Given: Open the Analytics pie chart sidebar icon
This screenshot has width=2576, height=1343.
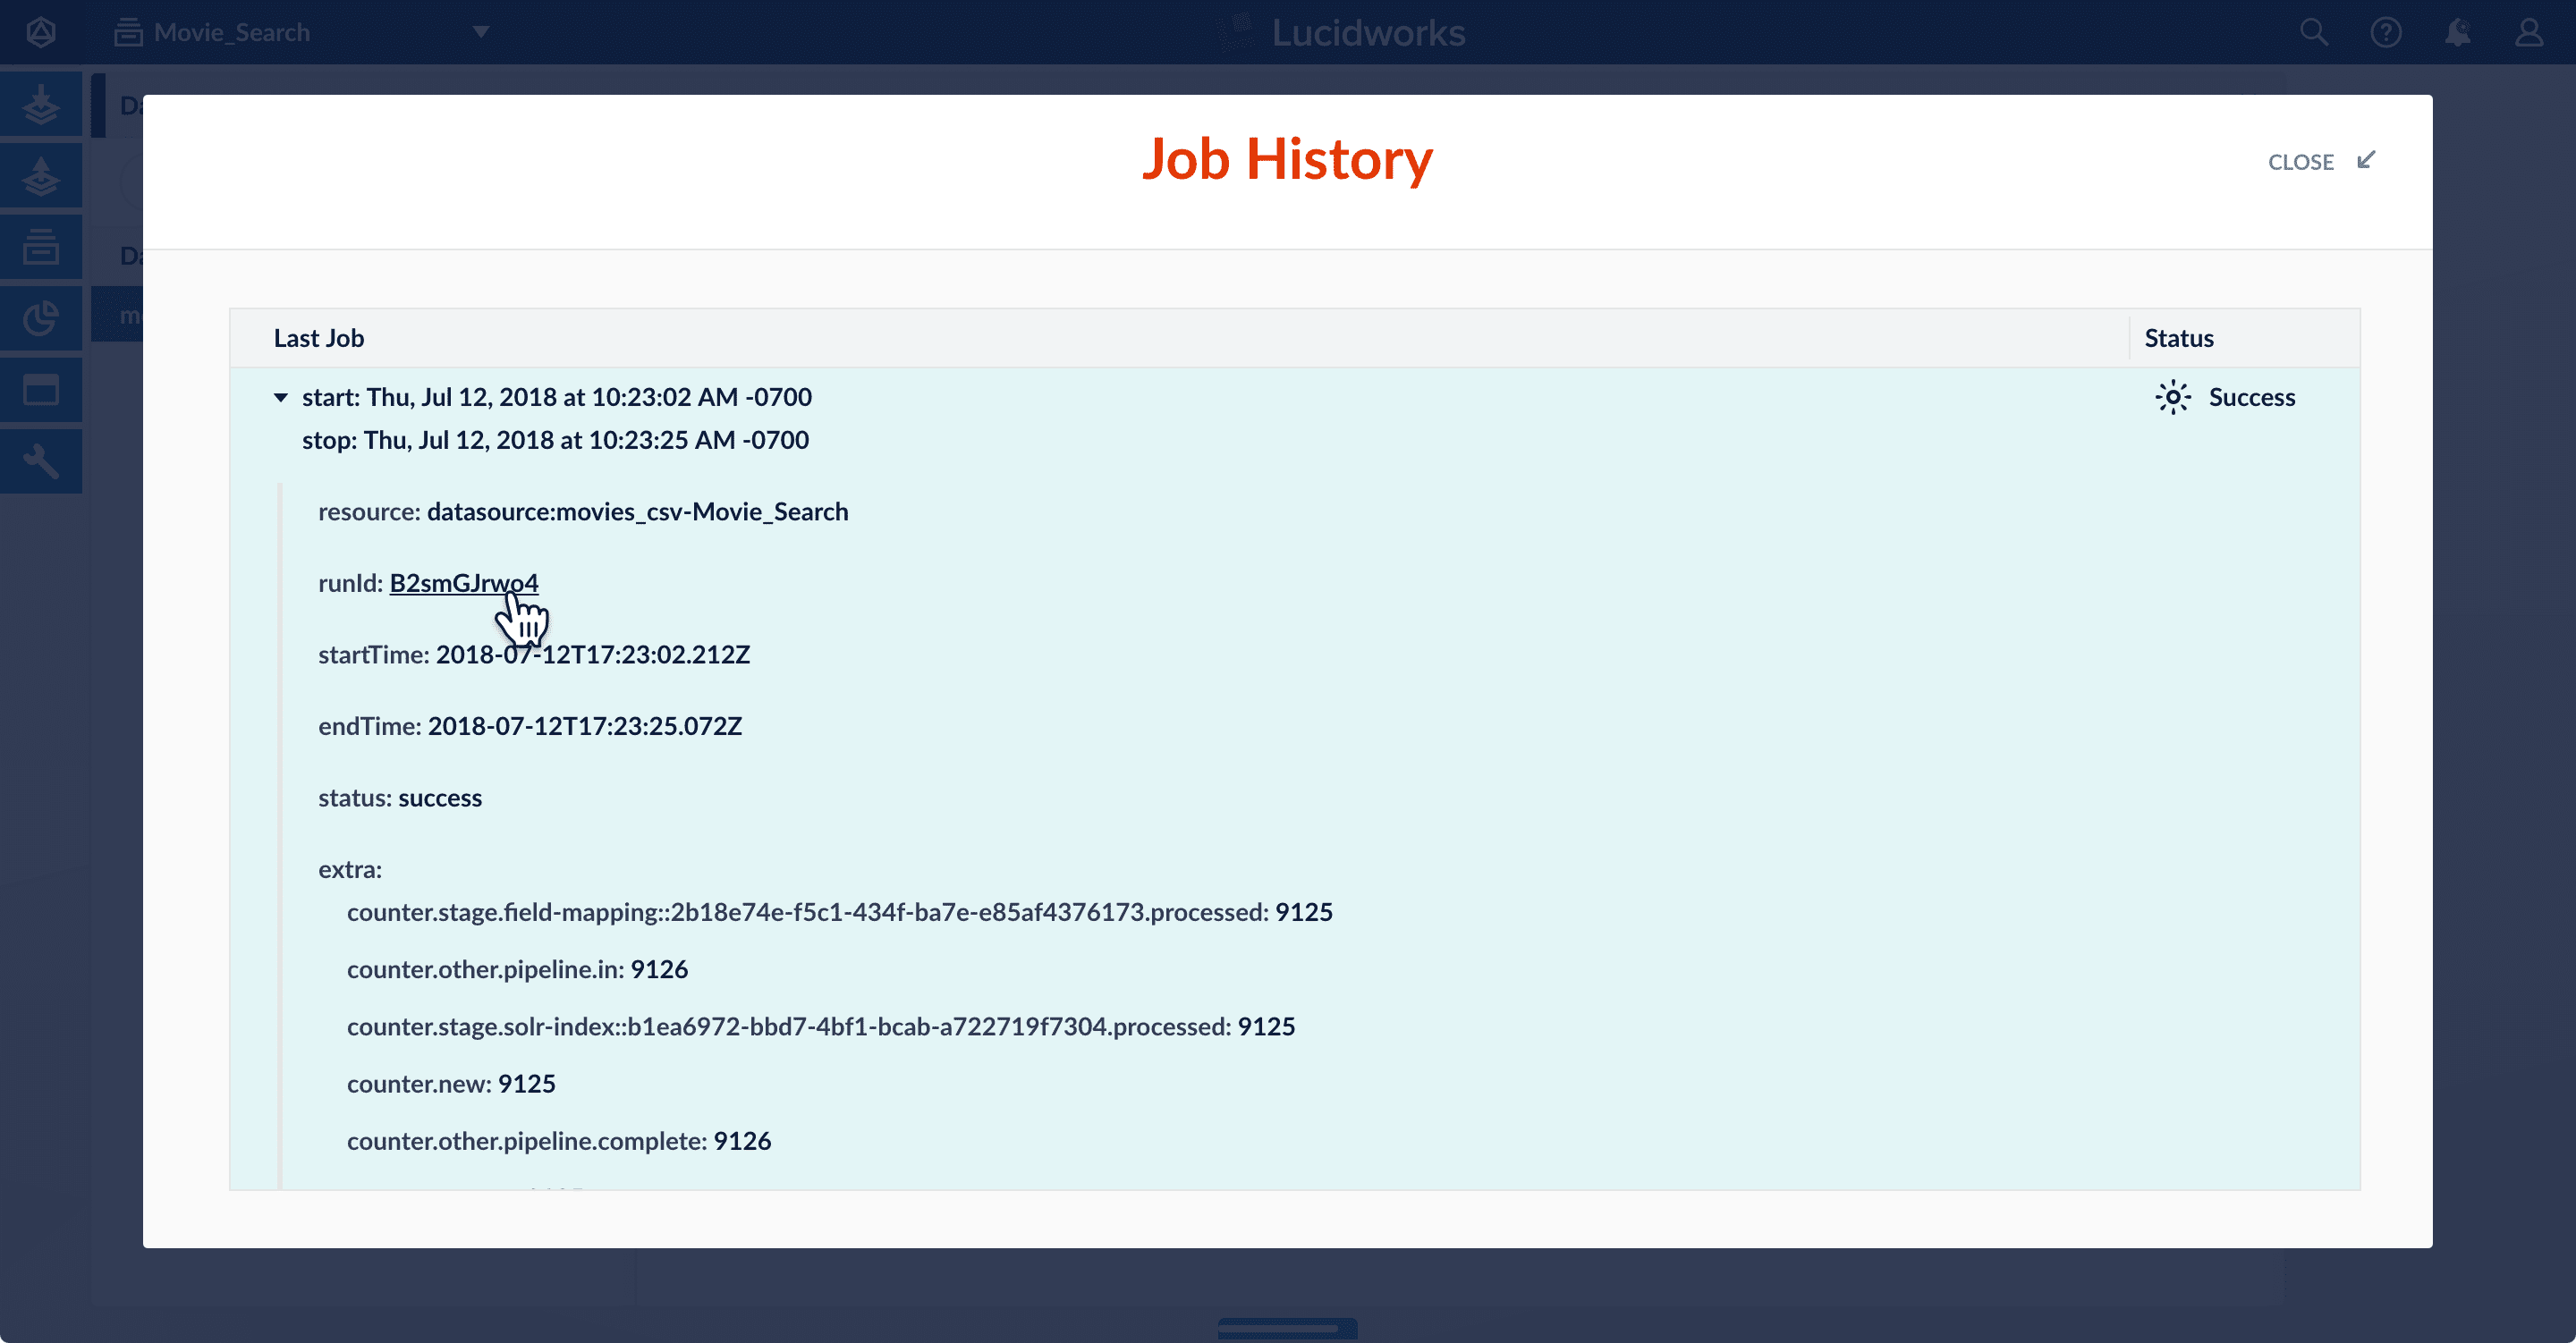Looking at the screenshot, I should pos(41,318).
